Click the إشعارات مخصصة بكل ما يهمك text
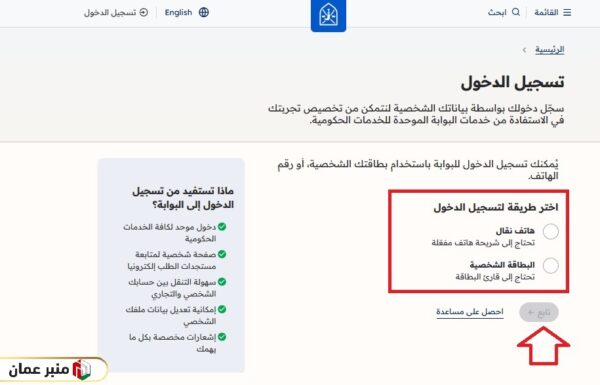The width and height of the screenshot is (600, 385). click(173, 343)
